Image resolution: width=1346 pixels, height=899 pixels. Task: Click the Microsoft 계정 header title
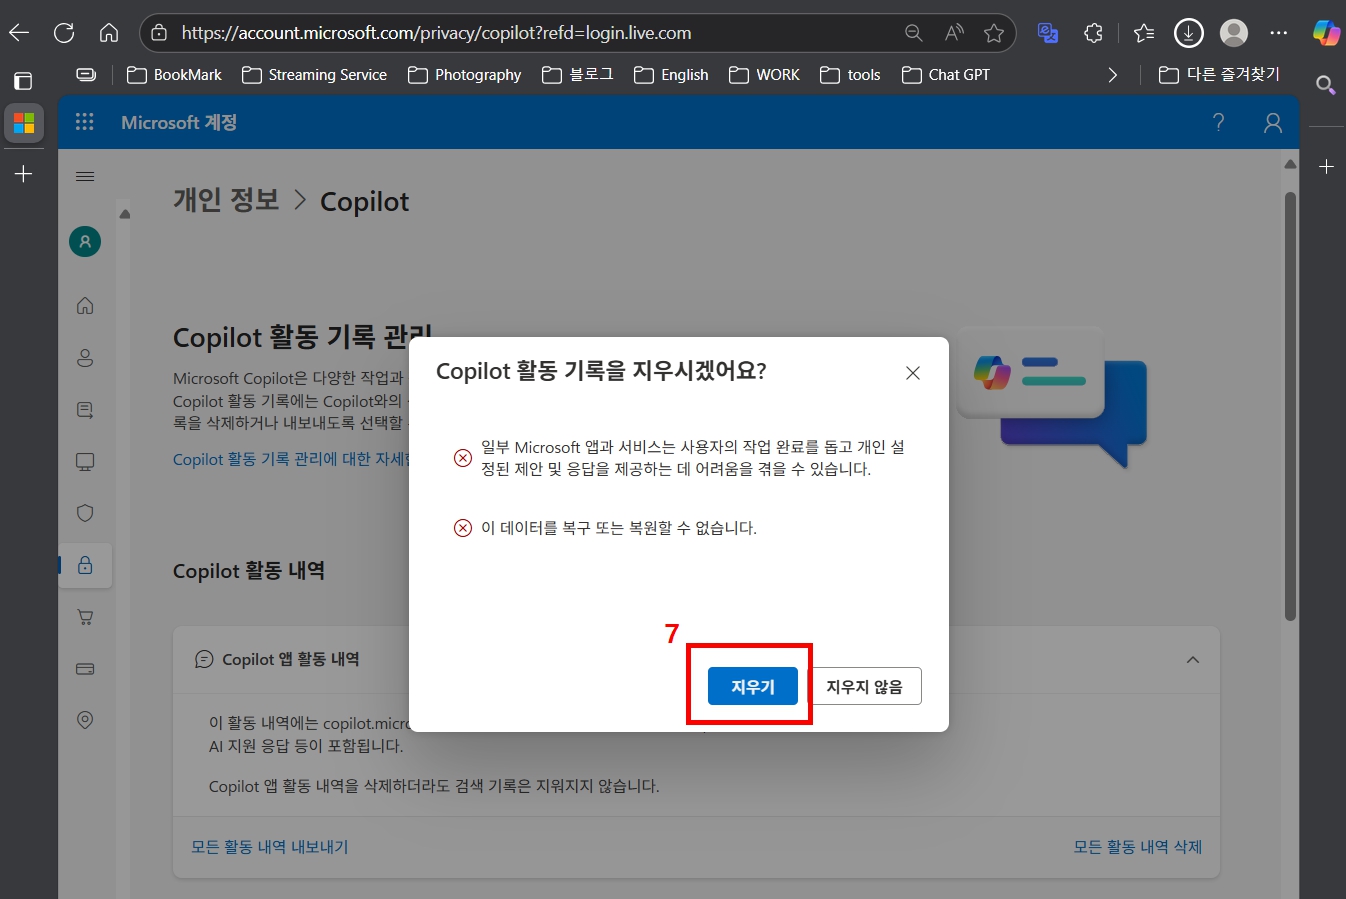tap(179, 122)
